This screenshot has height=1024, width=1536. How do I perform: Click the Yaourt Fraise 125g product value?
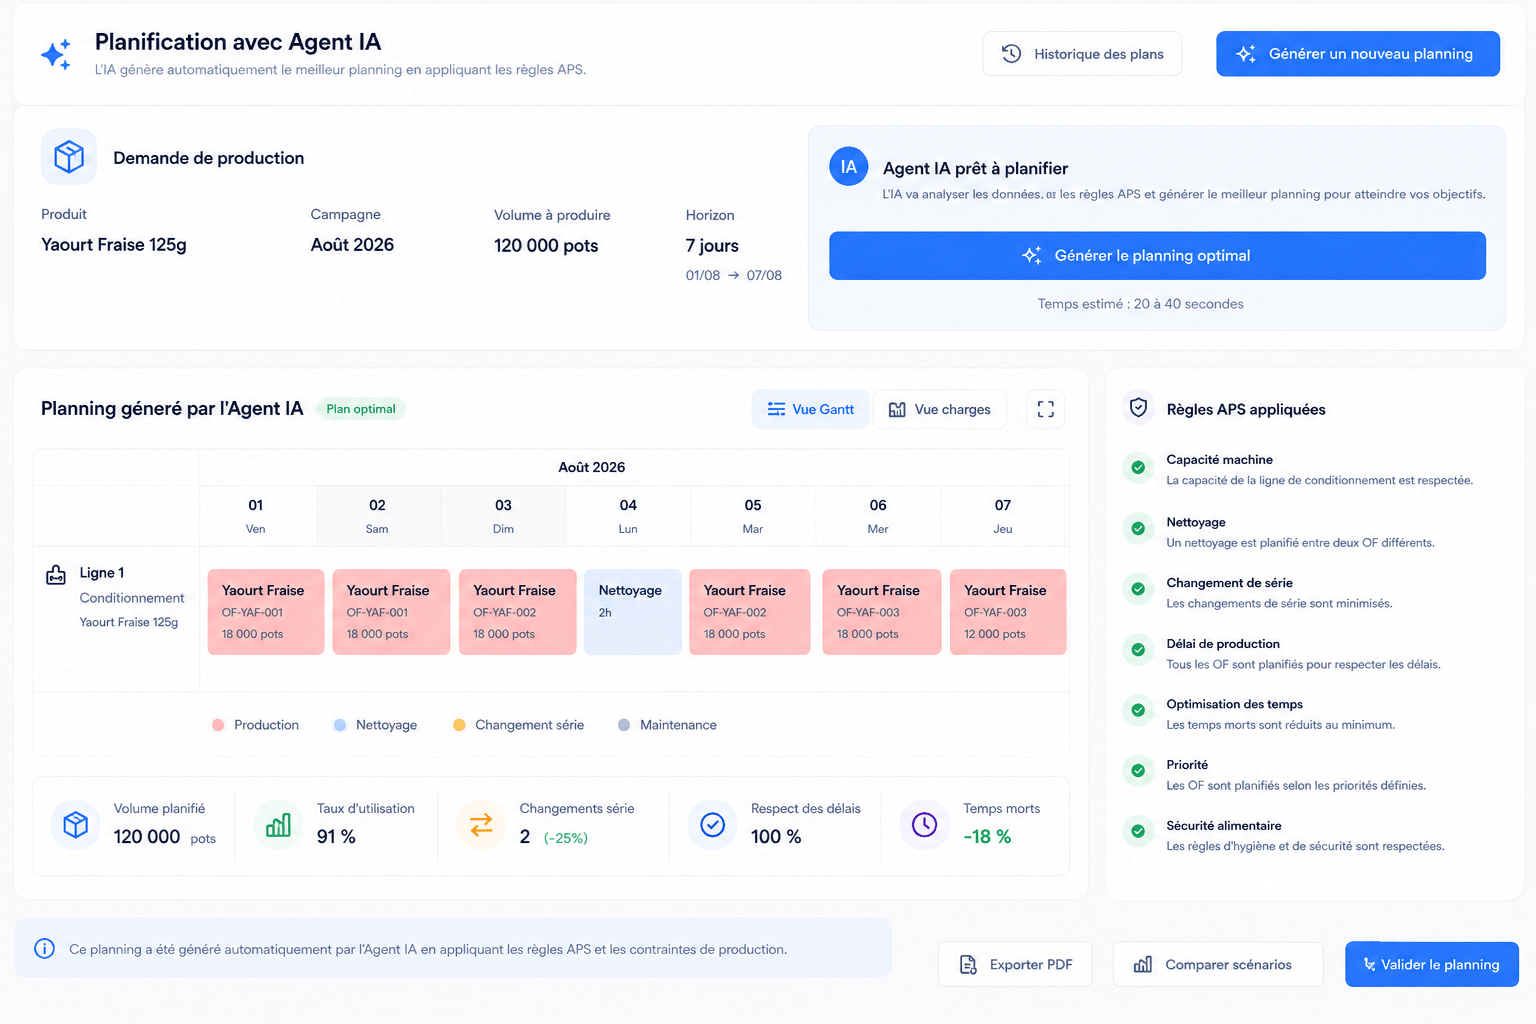coord(114,245)
